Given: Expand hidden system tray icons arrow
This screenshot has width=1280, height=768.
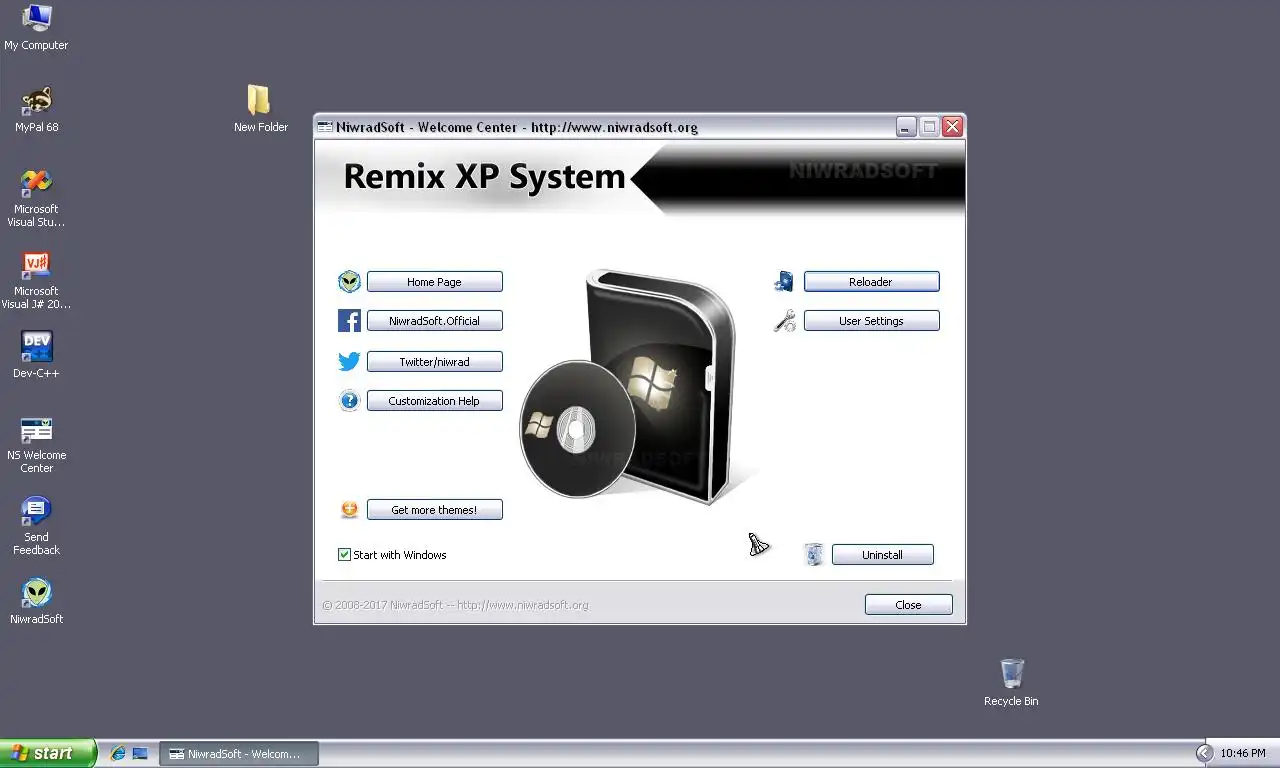Looking at the screenshot, I should tap(1205, 753).
